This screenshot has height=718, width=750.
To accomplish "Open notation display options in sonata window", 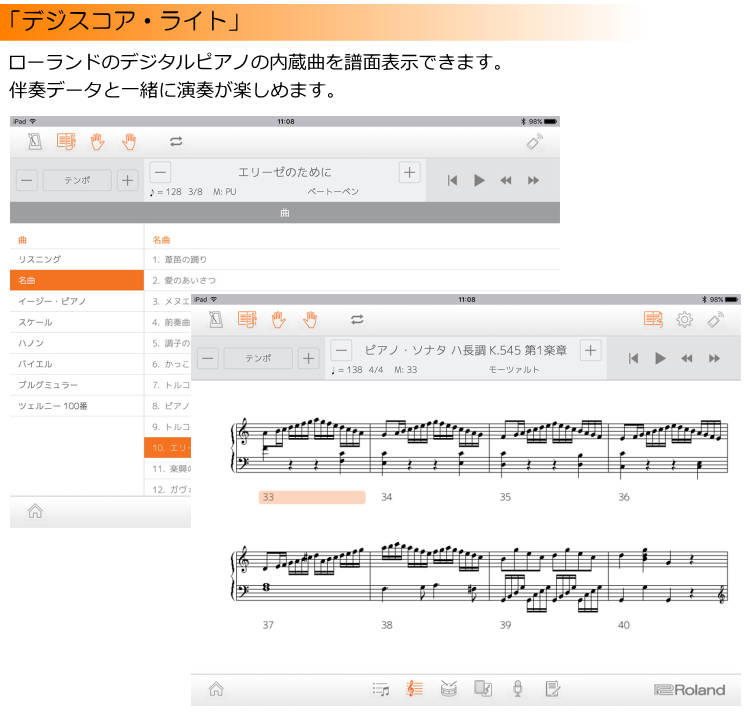I will [x=653, y=320].
